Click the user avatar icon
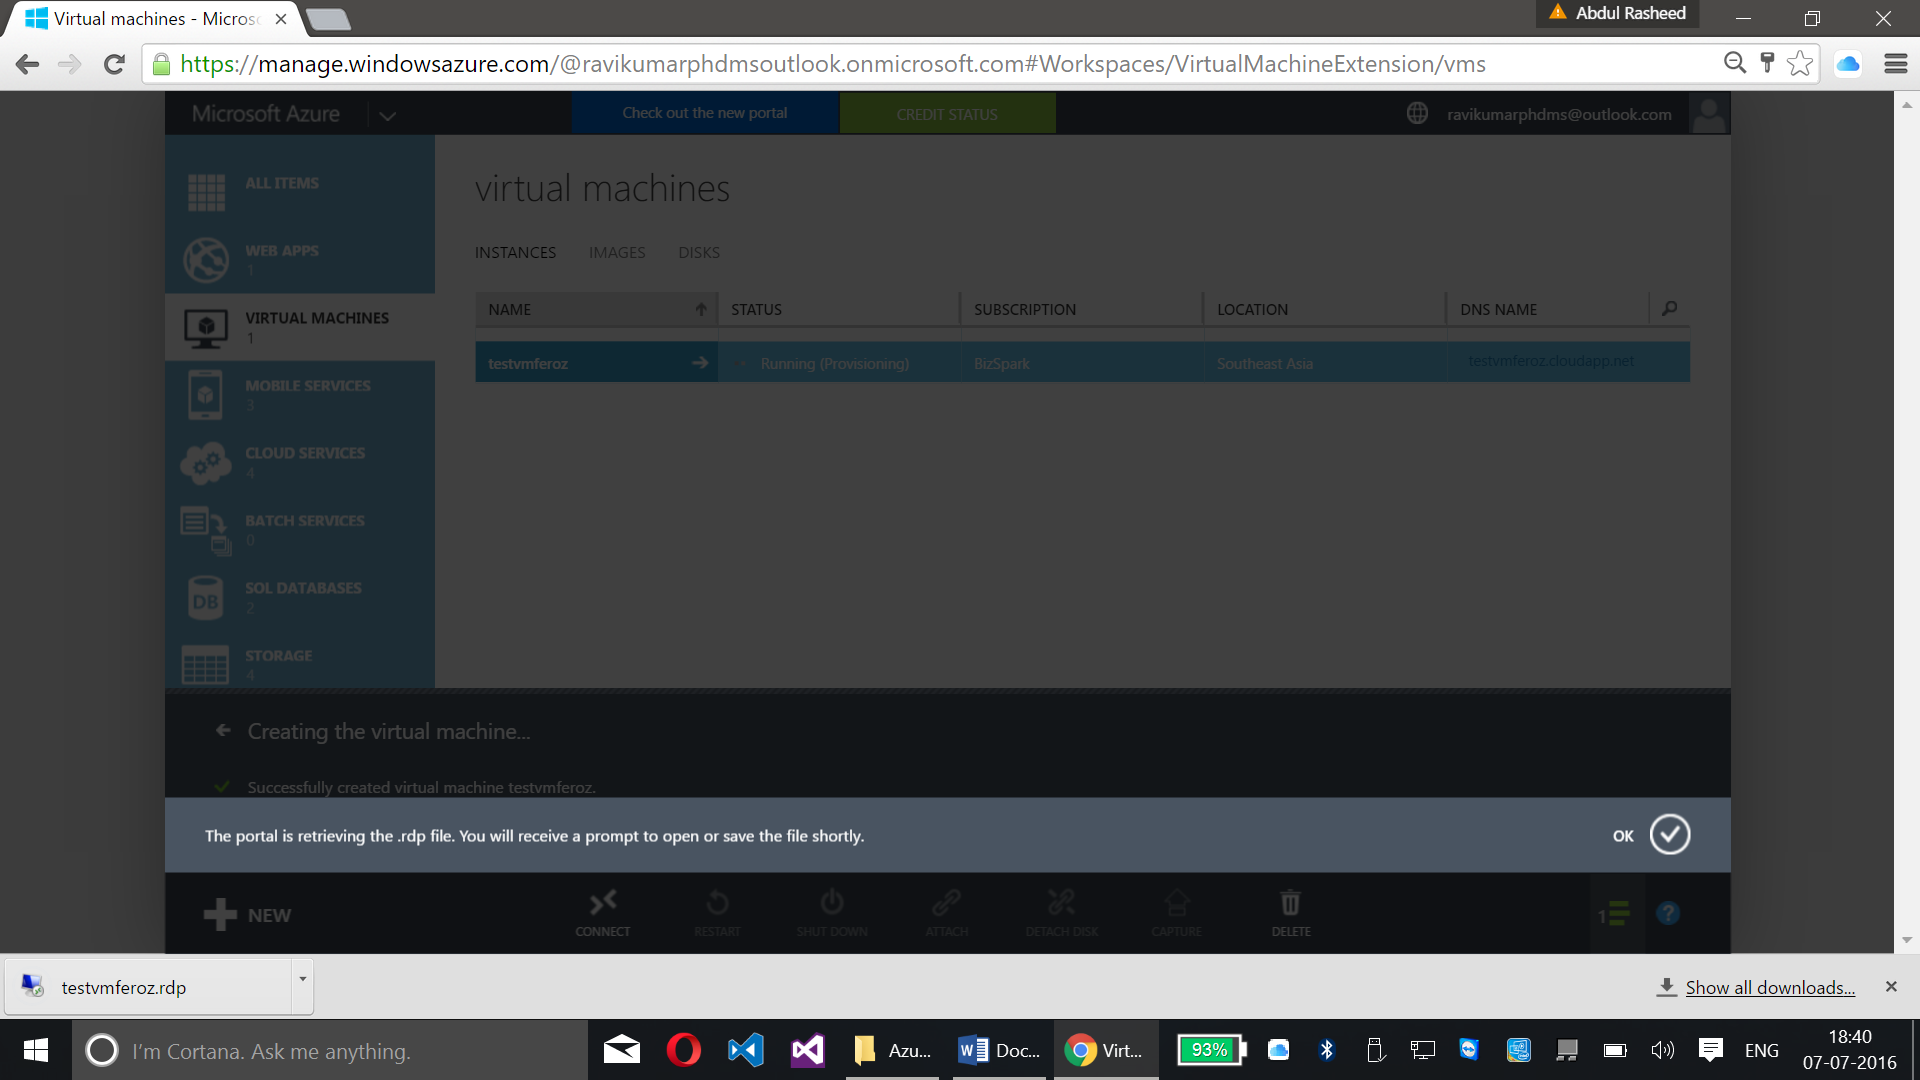1920x1080 pixels. (1709, 114)
